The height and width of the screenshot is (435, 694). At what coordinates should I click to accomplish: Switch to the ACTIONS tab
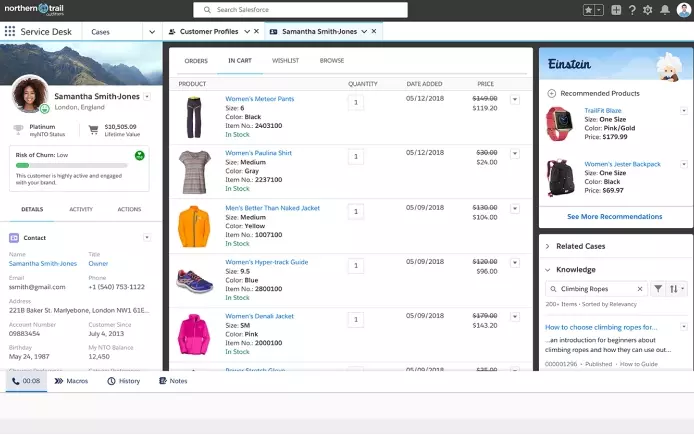(129, 209)
